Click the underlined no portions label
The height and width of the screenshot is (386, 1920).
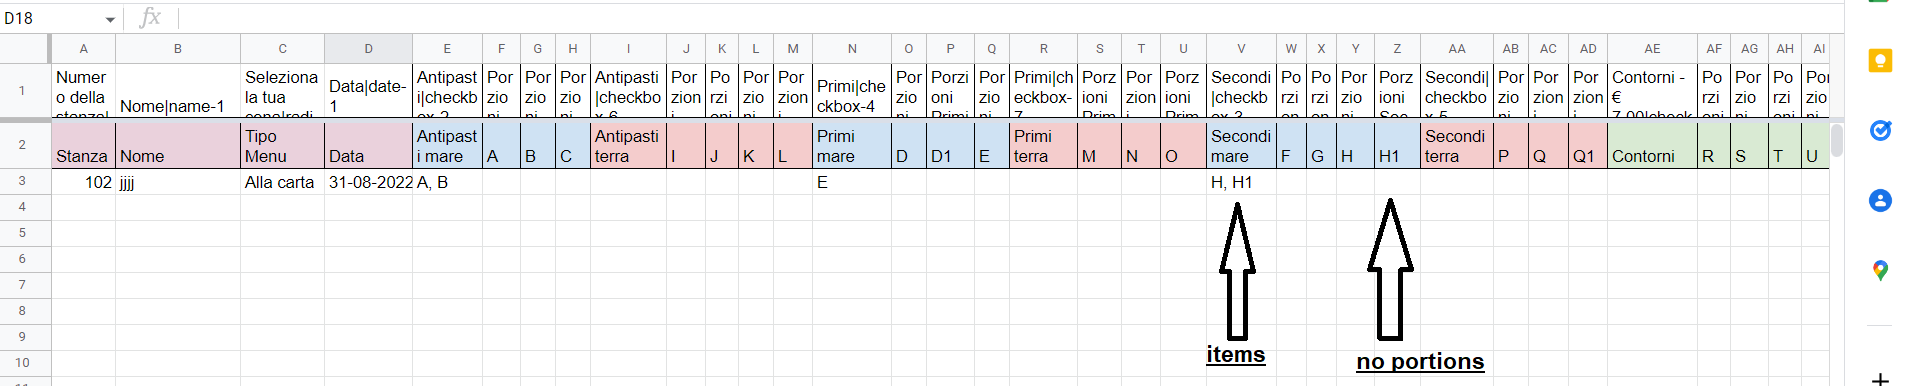click(x=1420, y=361)
